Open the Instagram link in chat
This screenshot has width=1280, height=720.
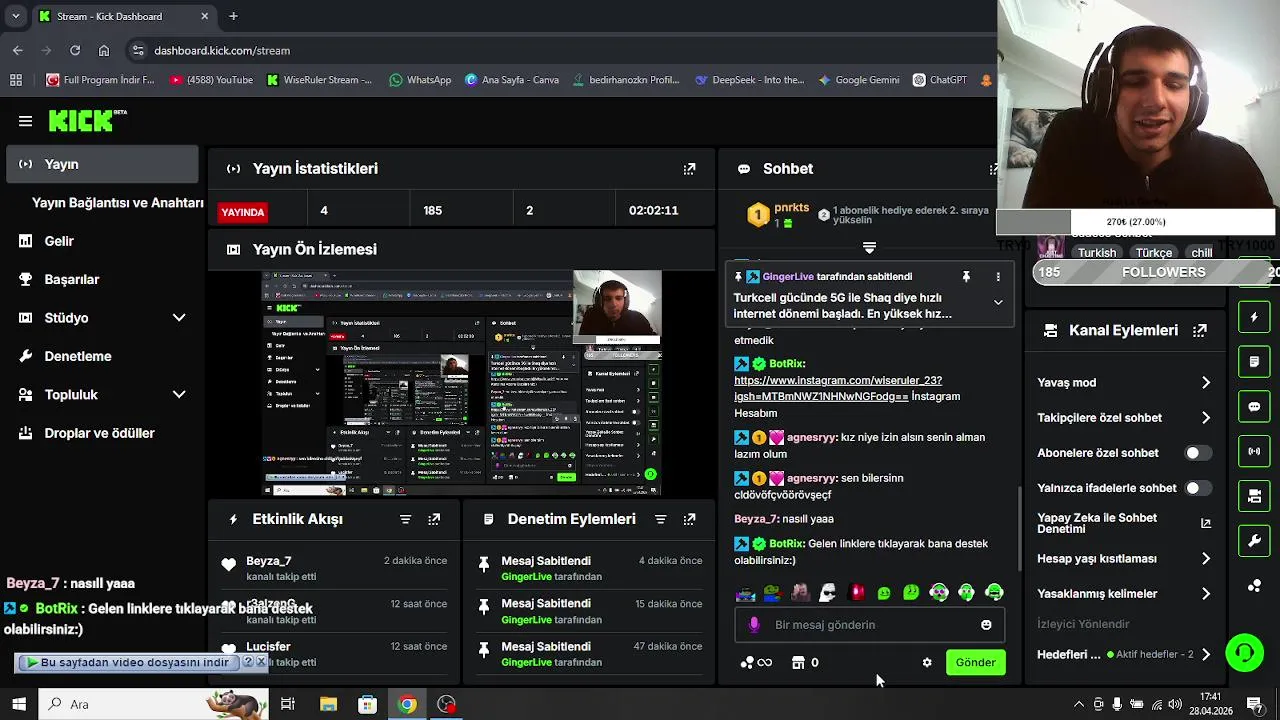click(x=838, y=389)
